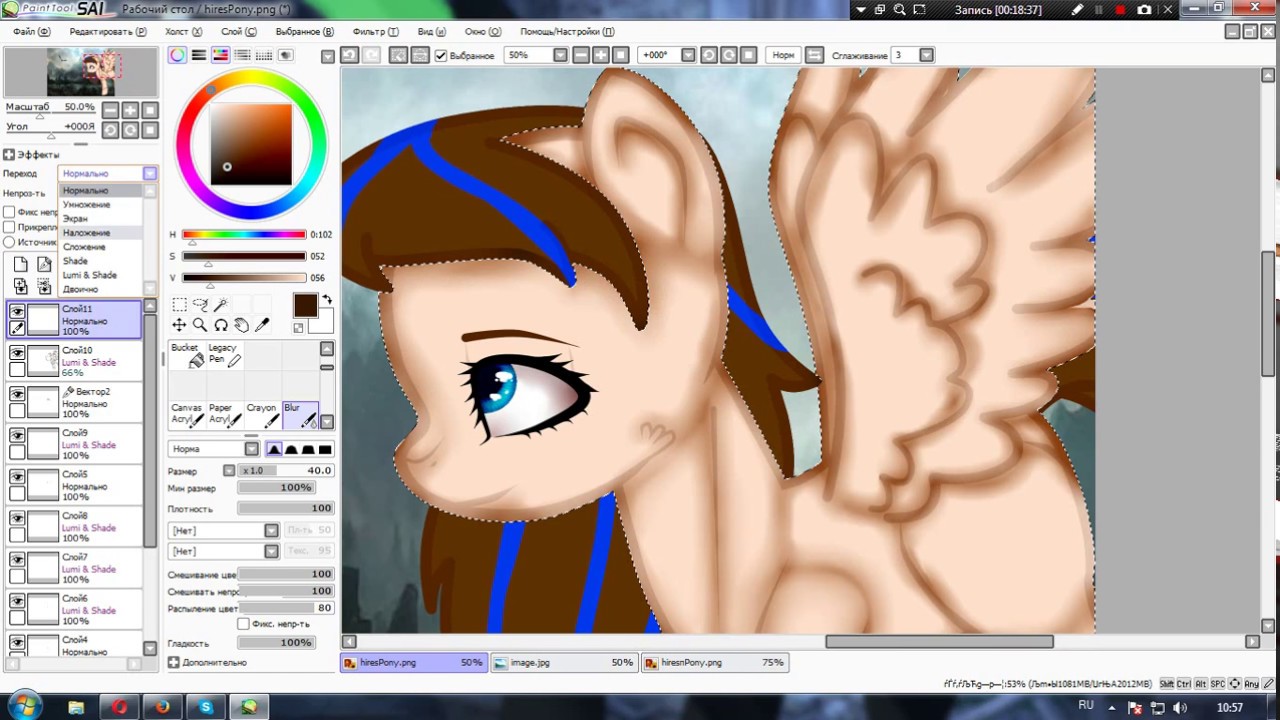
Task: Click the foreground dark brown color swatch
Action: point(305,305)
